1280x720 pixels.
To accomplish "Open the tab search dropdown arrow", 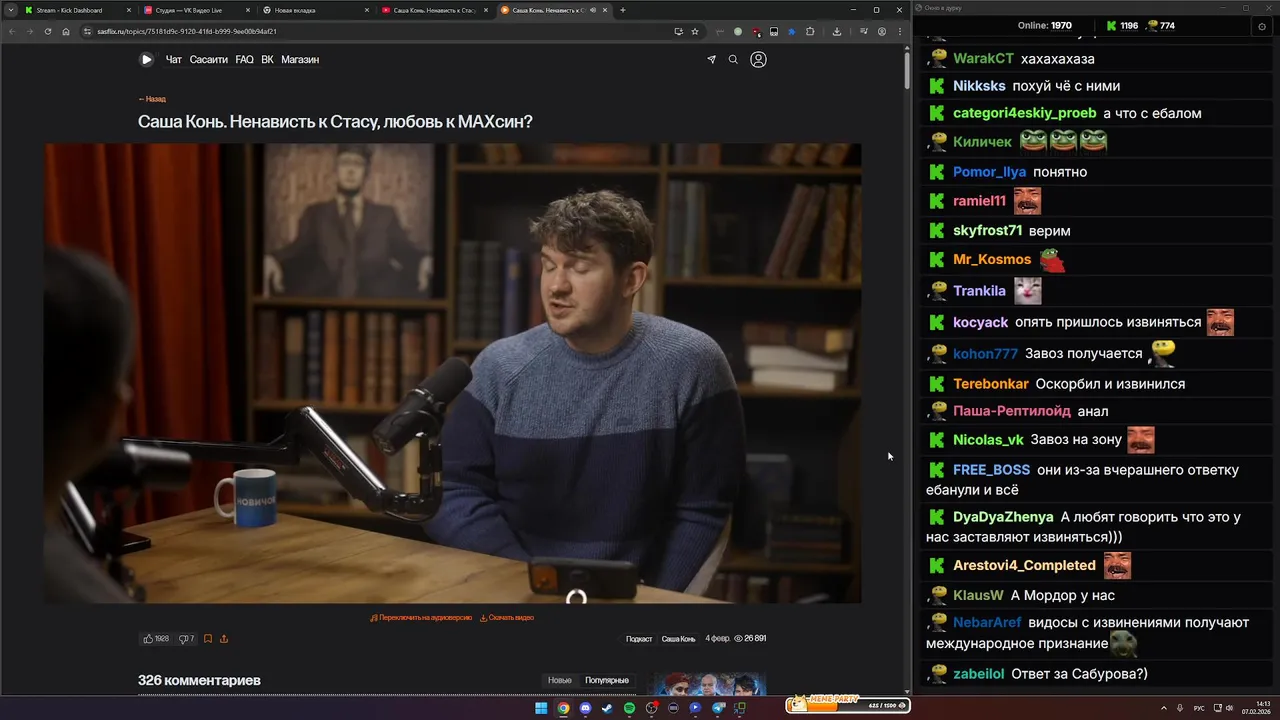I will (11, 10).
